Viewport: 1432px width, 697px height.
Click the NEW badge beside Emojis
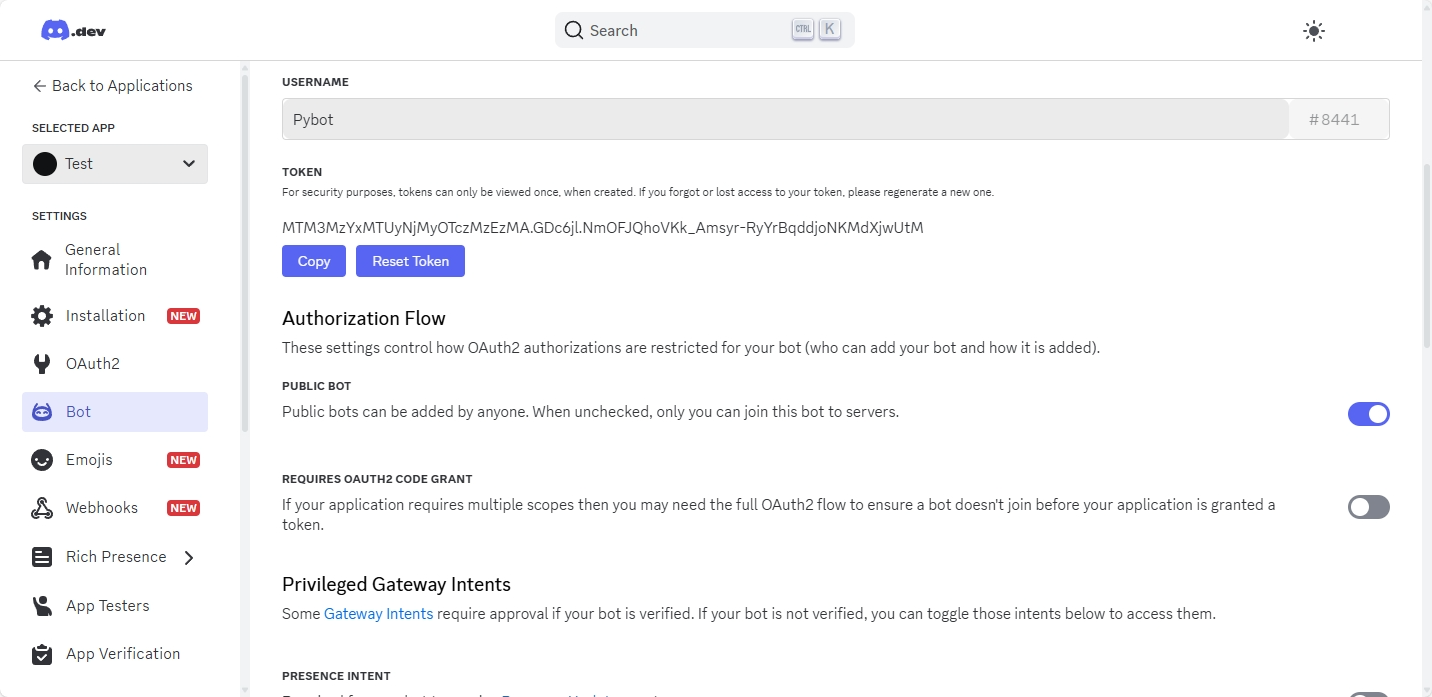pyautogui.click(x=183, y=460)
